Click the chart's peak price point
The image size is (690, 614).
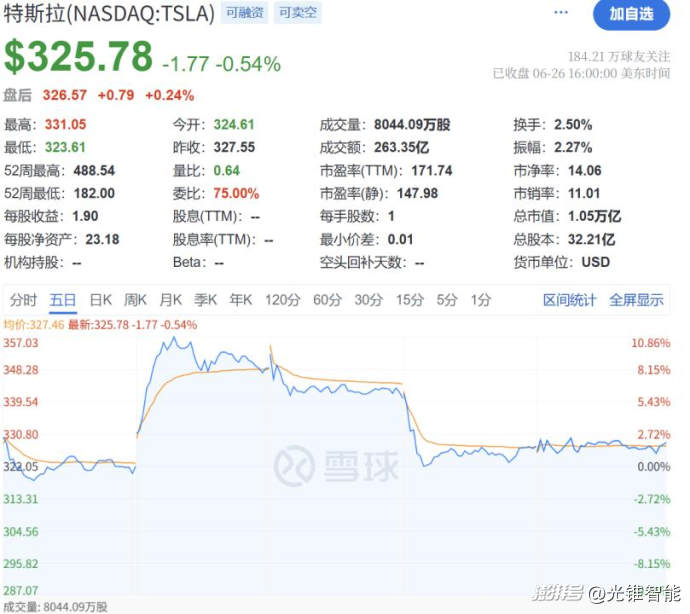tap(174, 338)
